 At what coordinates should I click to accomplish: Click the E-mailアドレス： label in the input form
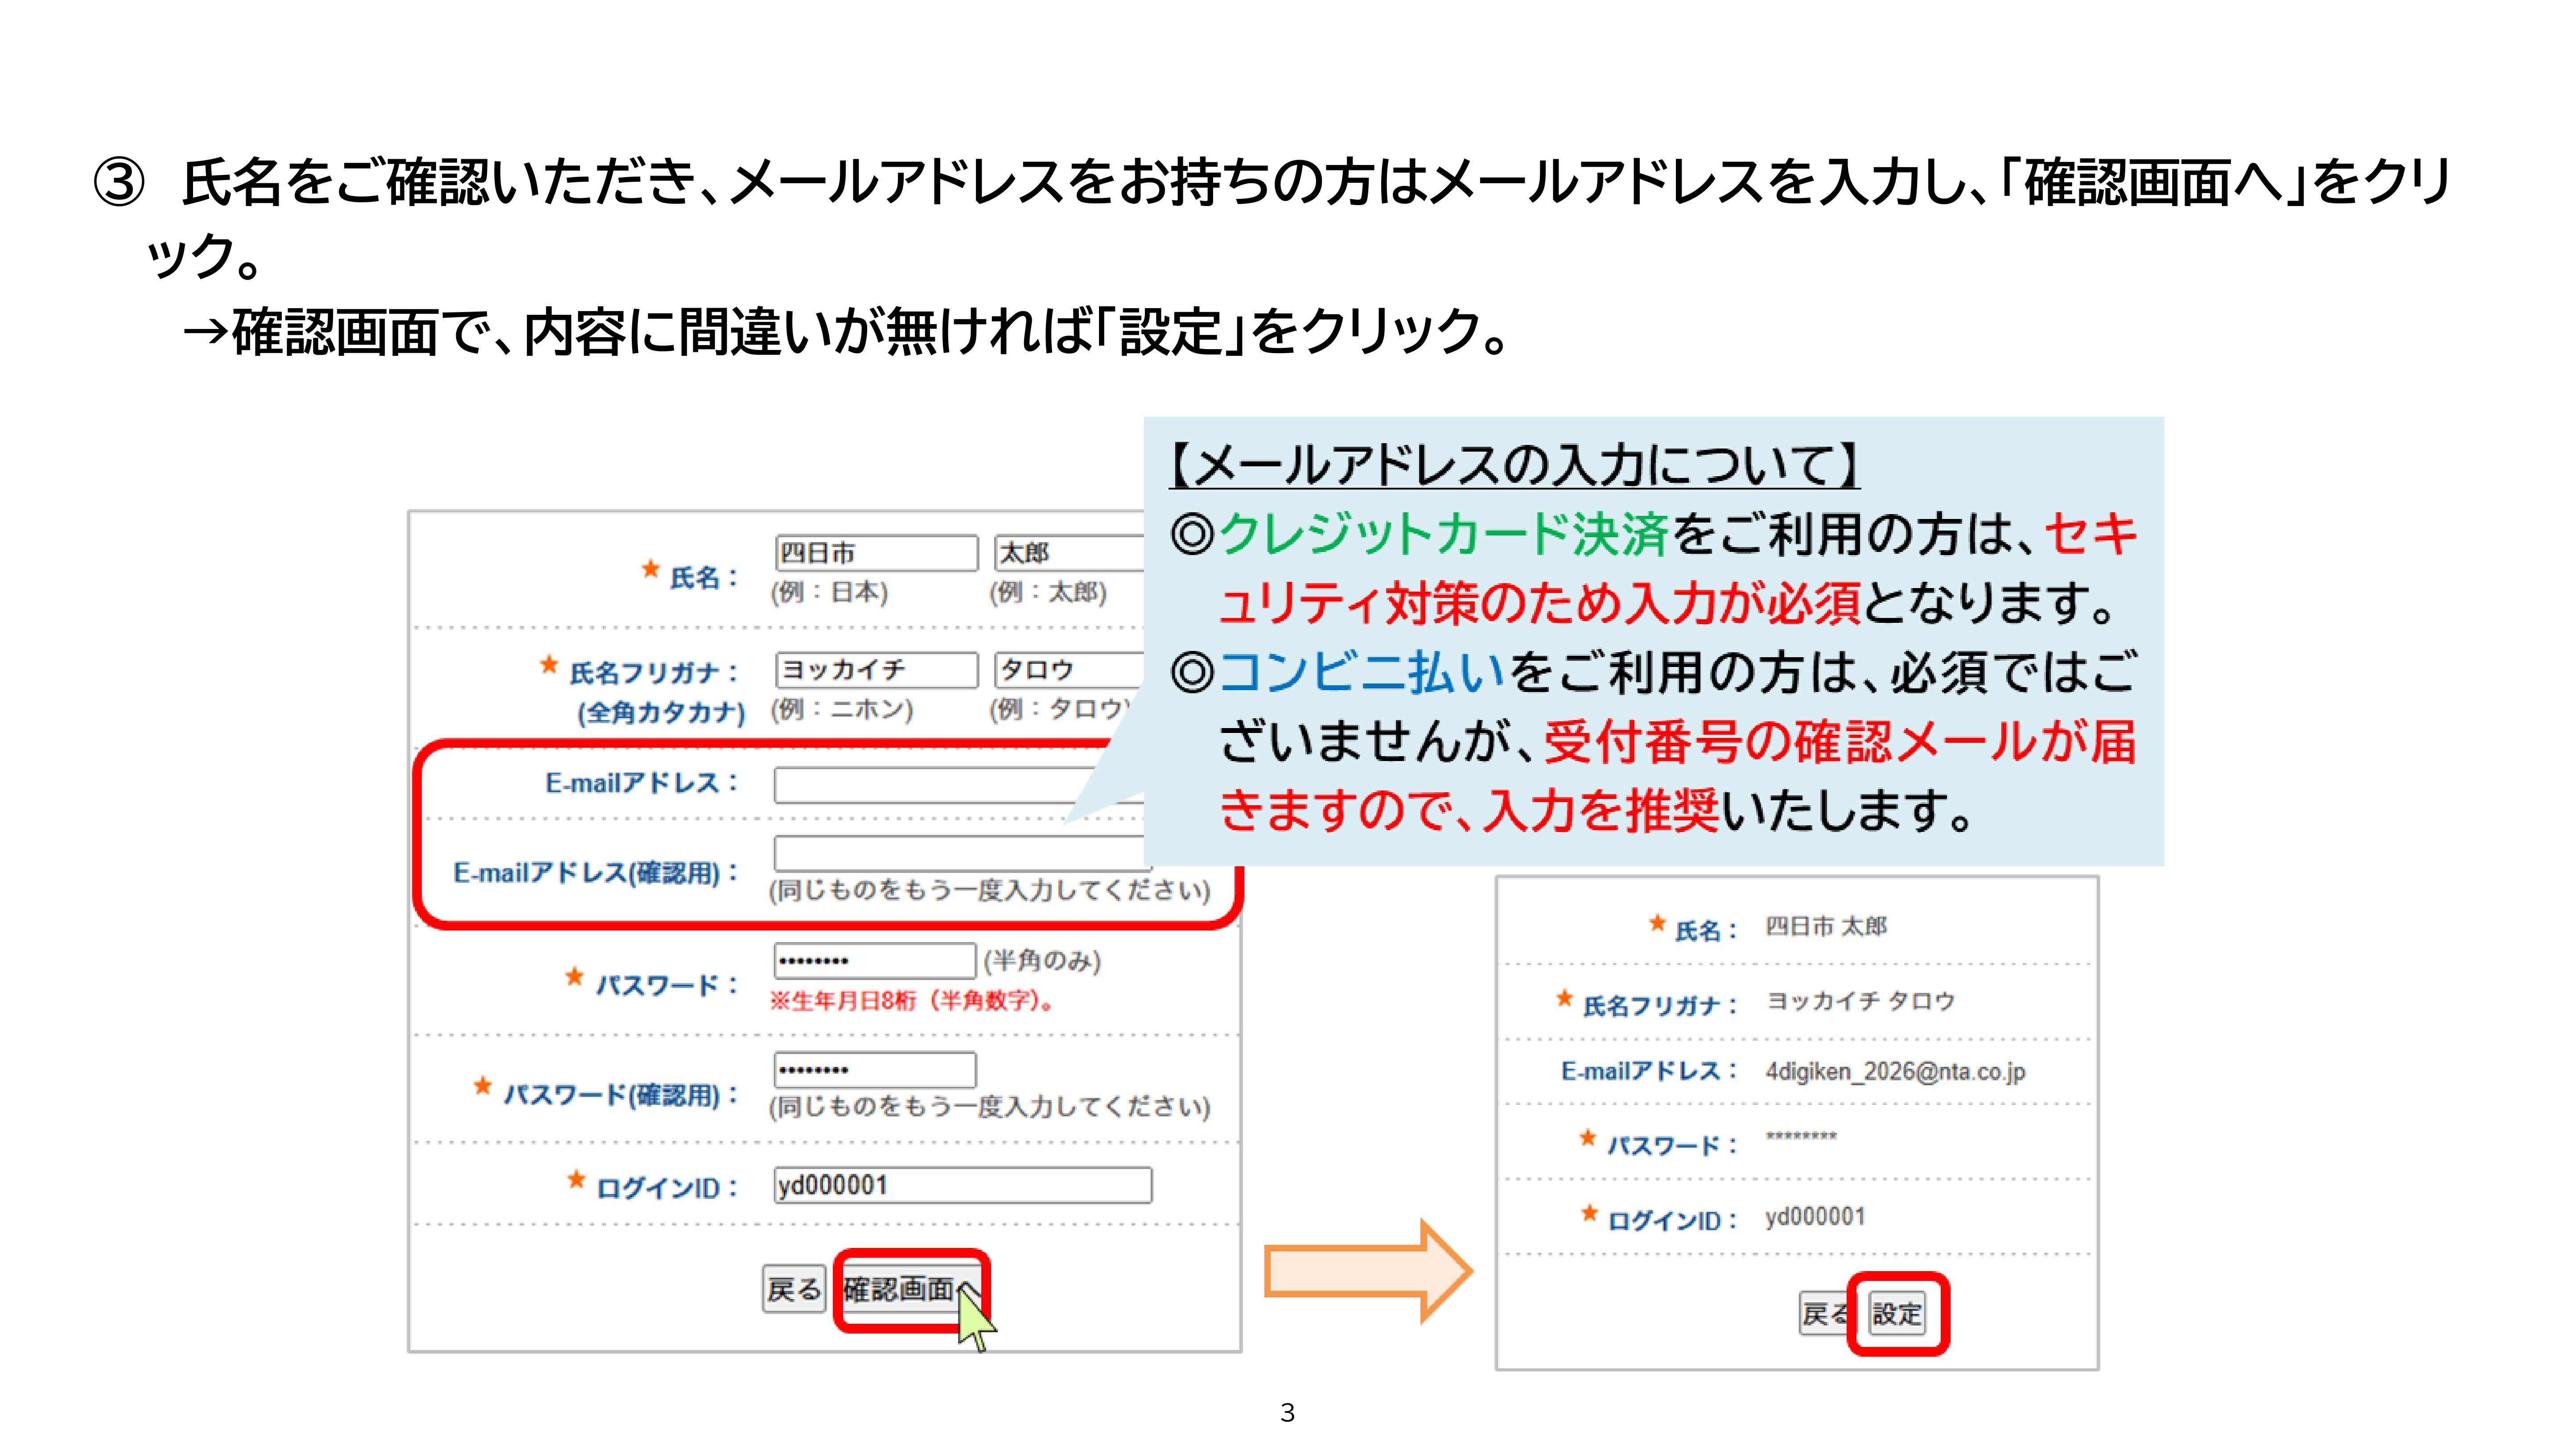tap(642, 783)
